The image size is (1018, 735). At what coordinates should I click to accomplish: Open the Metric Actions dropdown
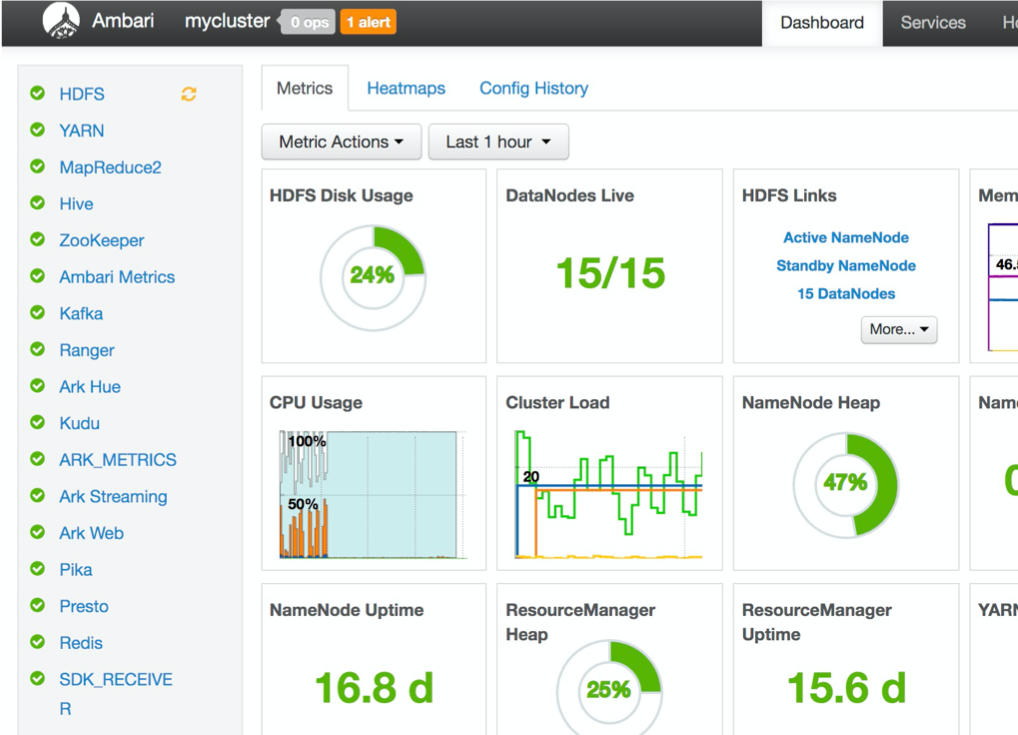point(341,142)
